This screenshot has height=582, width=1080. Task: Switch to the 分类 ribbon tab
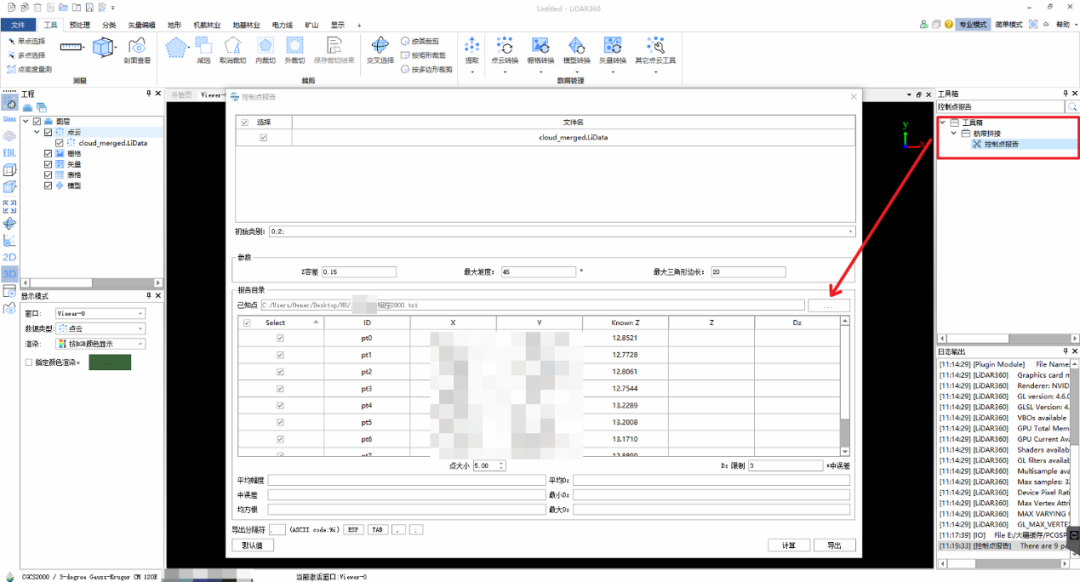point(110,25)
